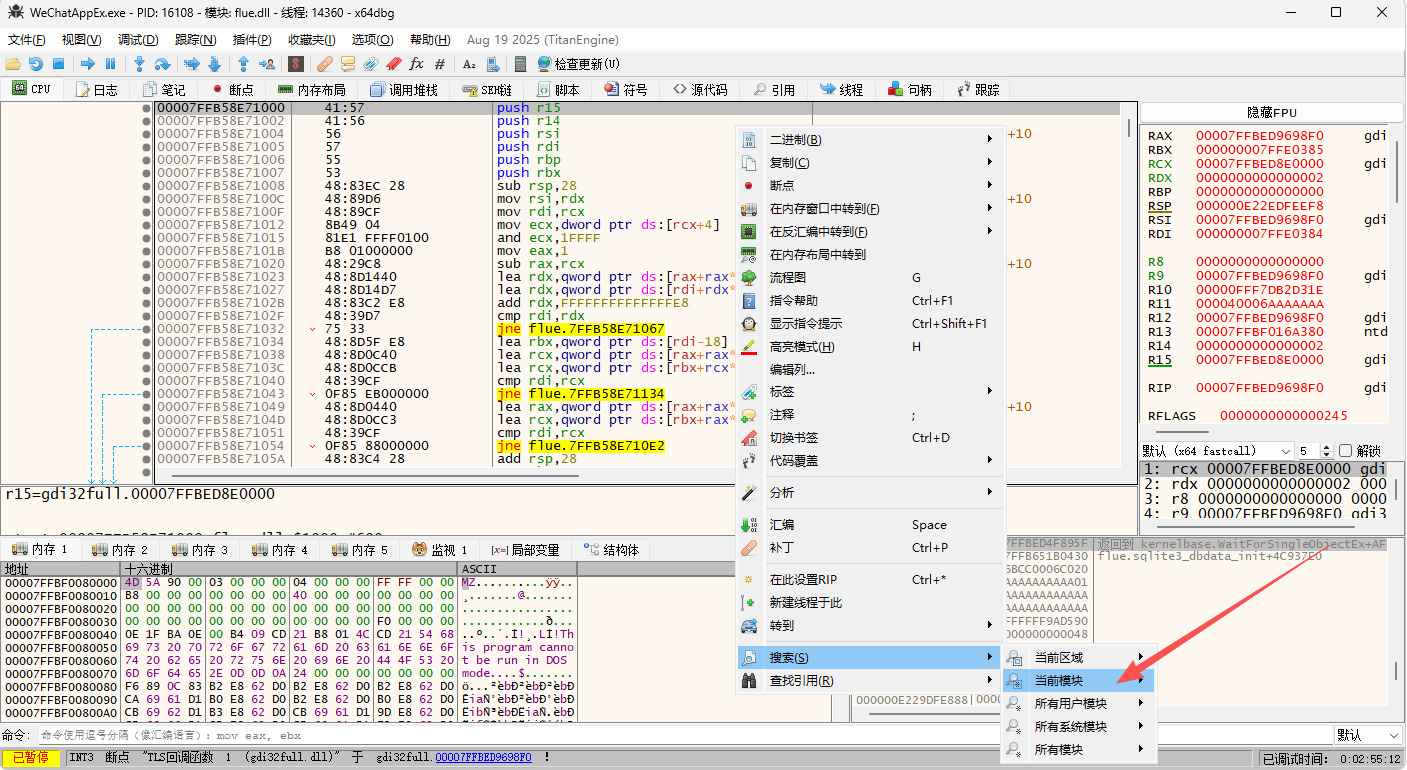
Task: Open the intermodular calls toolbar icon
Action: pyautogui.click(x=492, y=64)
